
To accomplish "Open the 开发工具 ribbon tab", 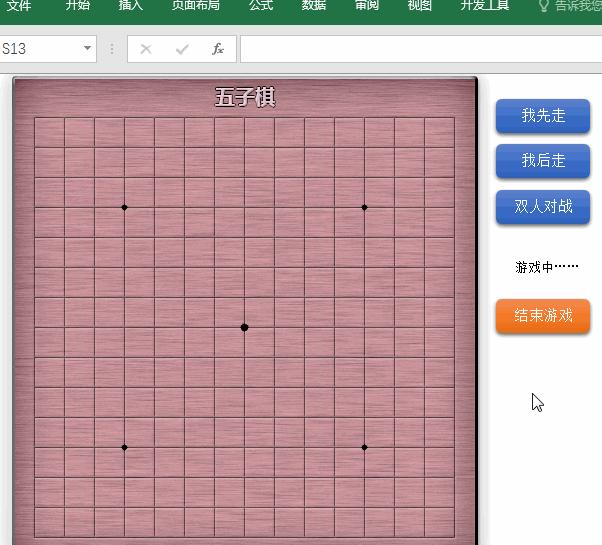I will tap(485, 5).
